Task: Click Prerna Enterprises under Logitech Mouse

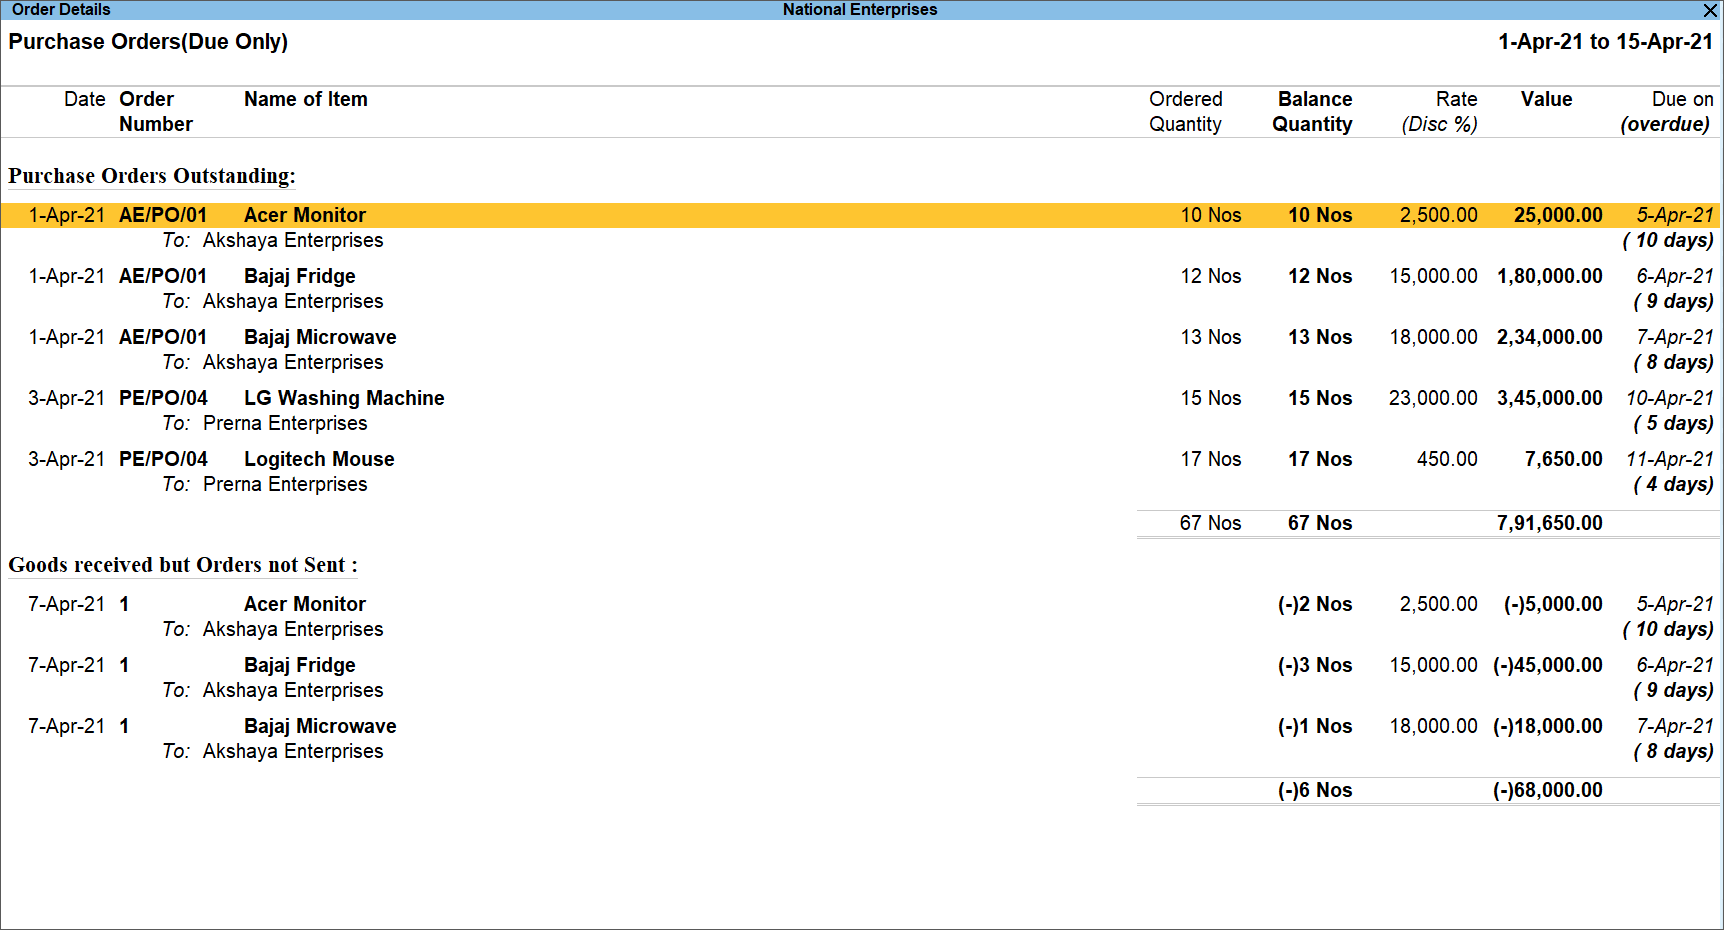Action: pos(285,484)
